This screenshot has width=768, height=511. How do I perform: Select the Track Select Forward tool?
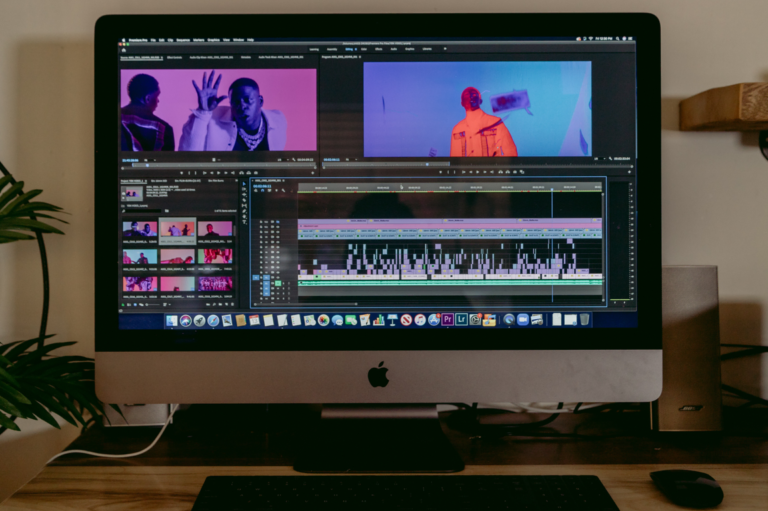click(244, 189)
